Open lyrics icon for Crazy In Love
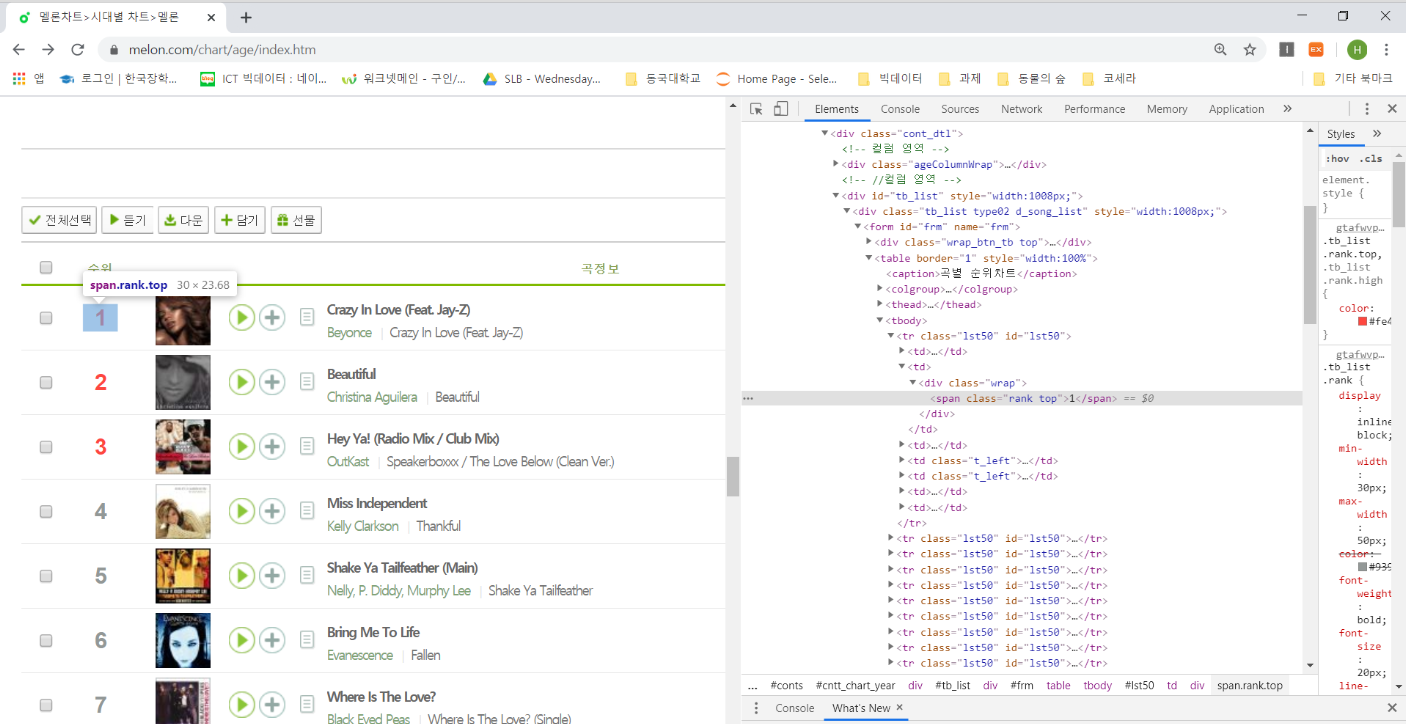1406x724 pixels. pyautogui.click(x=307, y=318)
